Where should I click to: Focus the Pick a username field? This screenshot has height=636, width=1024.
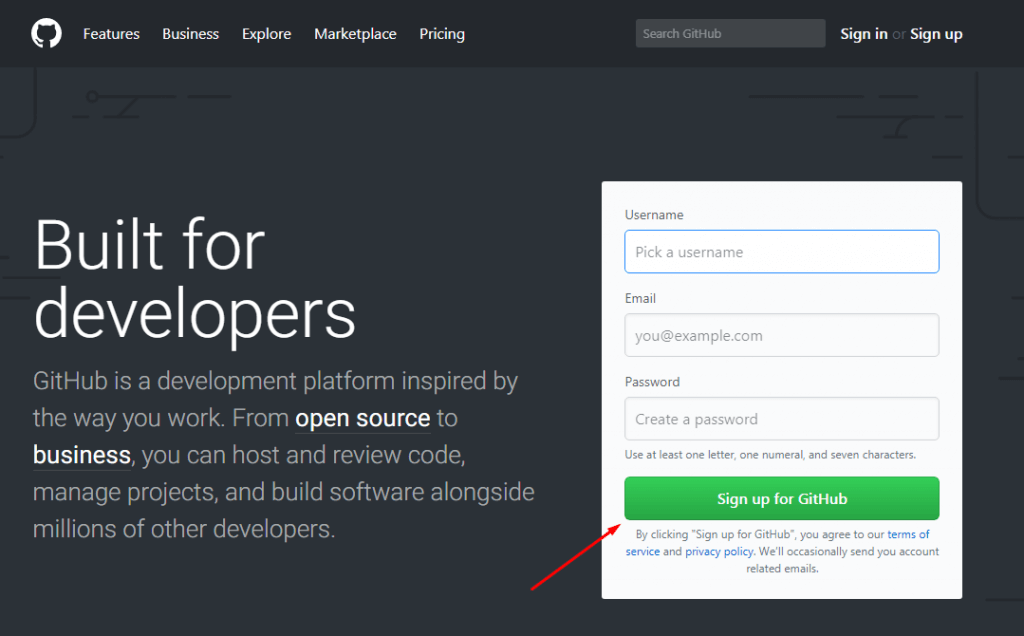[x=781, y=251]
